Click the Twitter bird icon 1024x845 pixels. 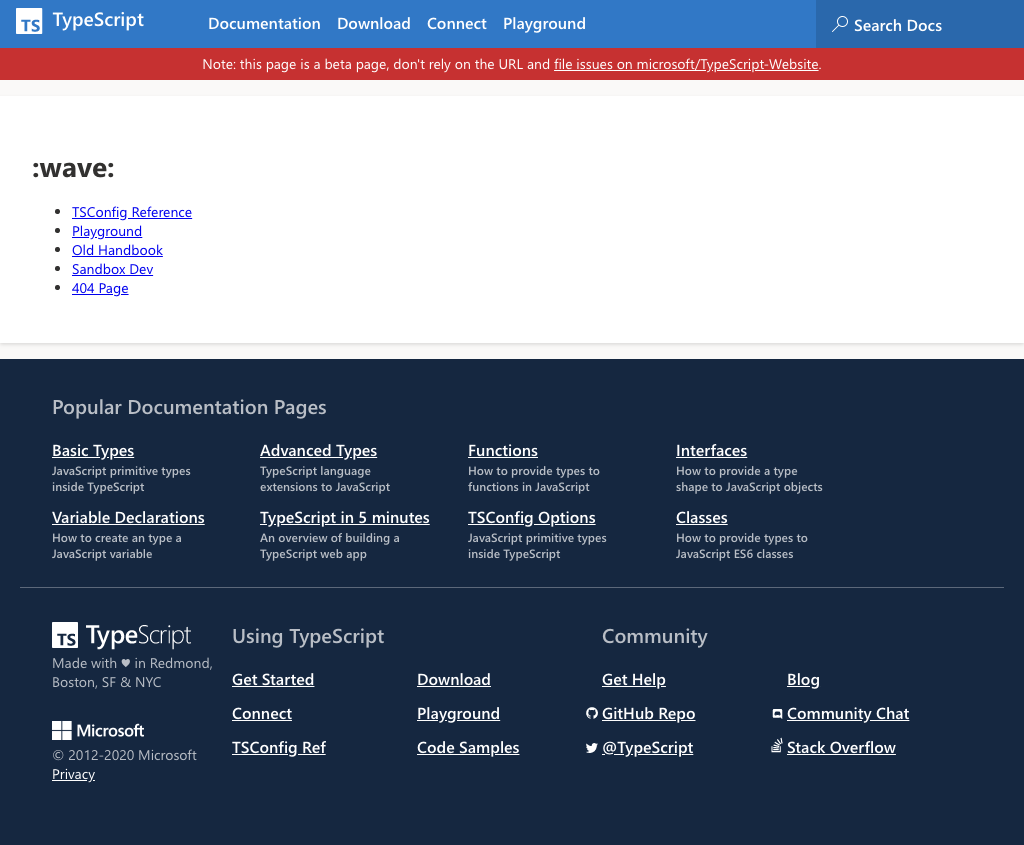pos(591,748)
